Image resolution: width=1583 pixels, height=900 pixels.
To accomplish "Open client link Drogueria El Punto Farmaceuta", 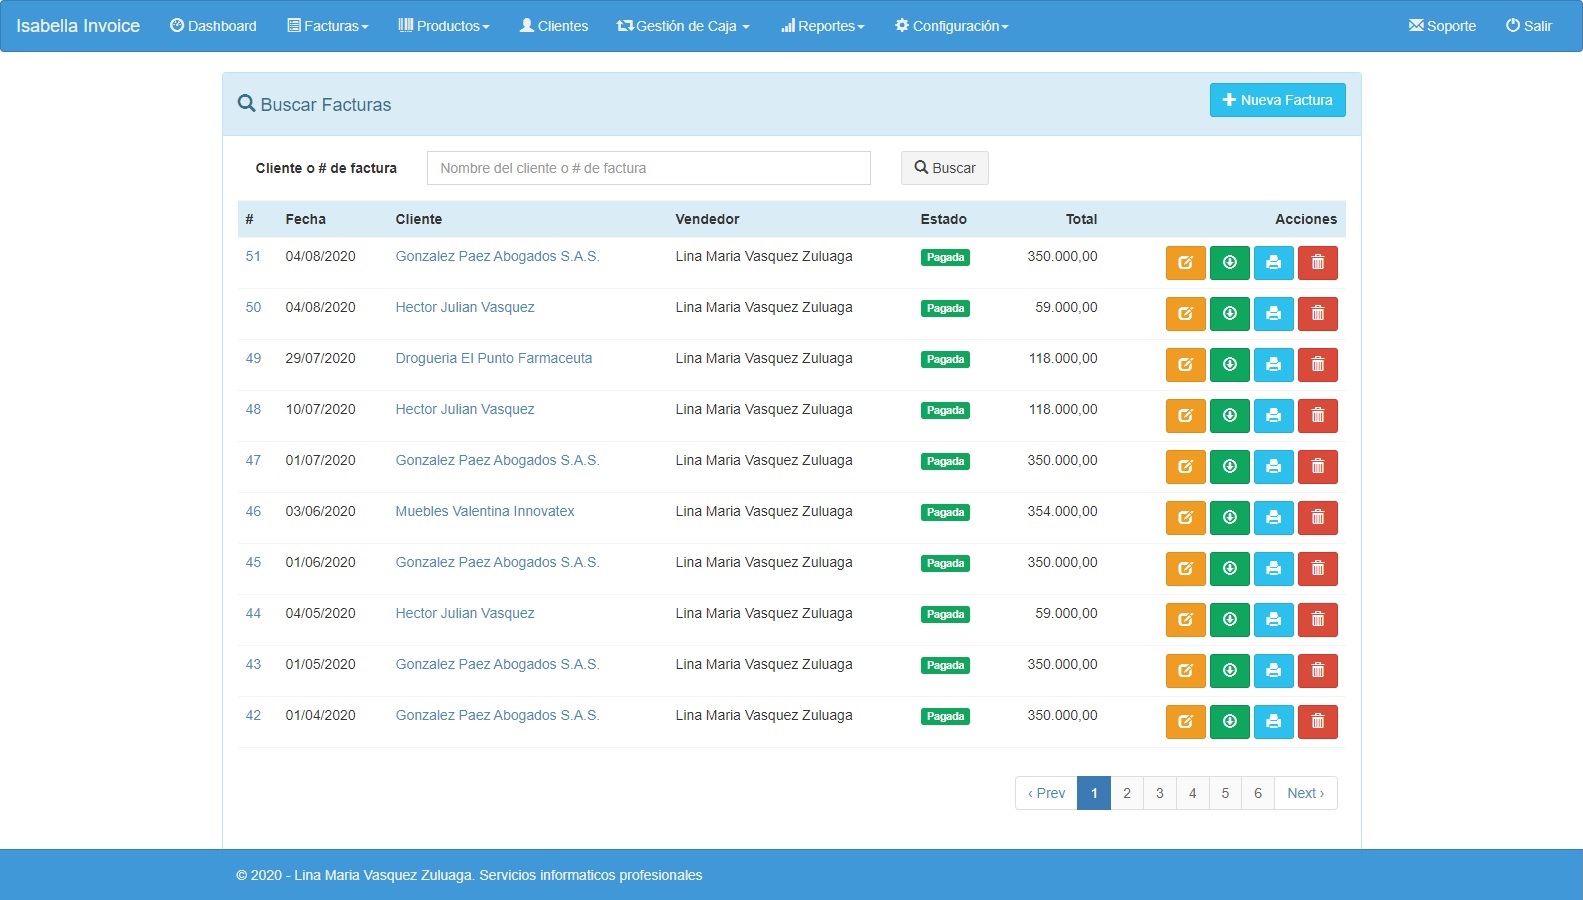I will click(493, 358).
